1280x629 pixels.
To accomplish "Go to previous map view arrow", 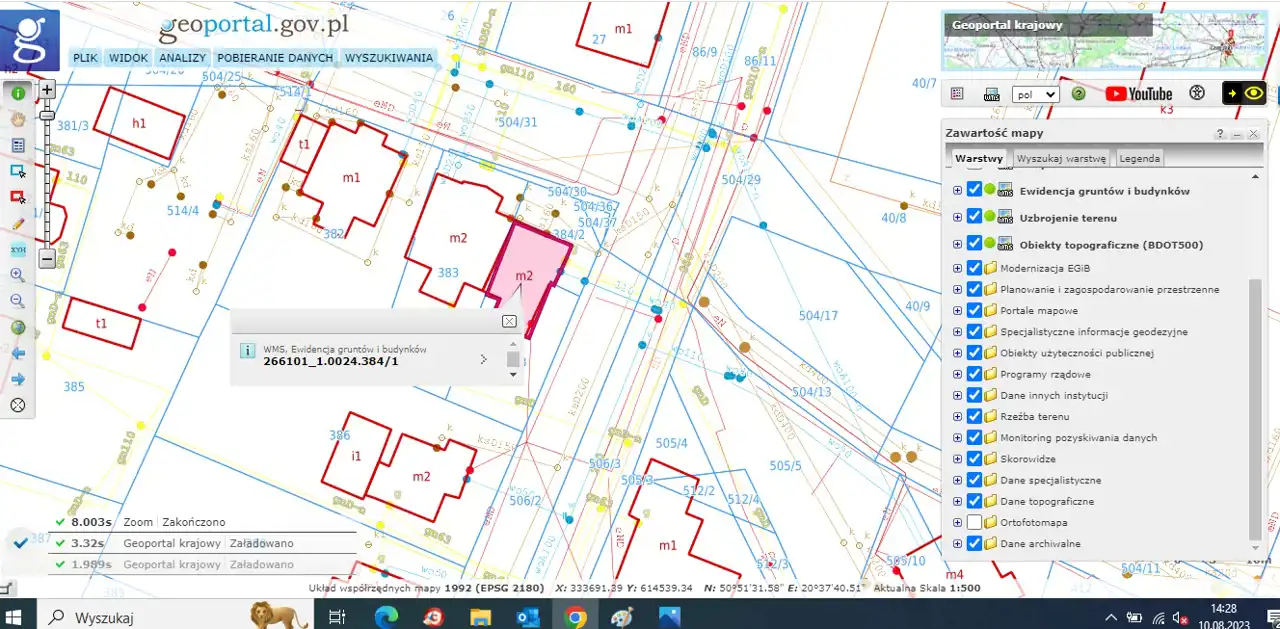I will (x=18, y=353).
